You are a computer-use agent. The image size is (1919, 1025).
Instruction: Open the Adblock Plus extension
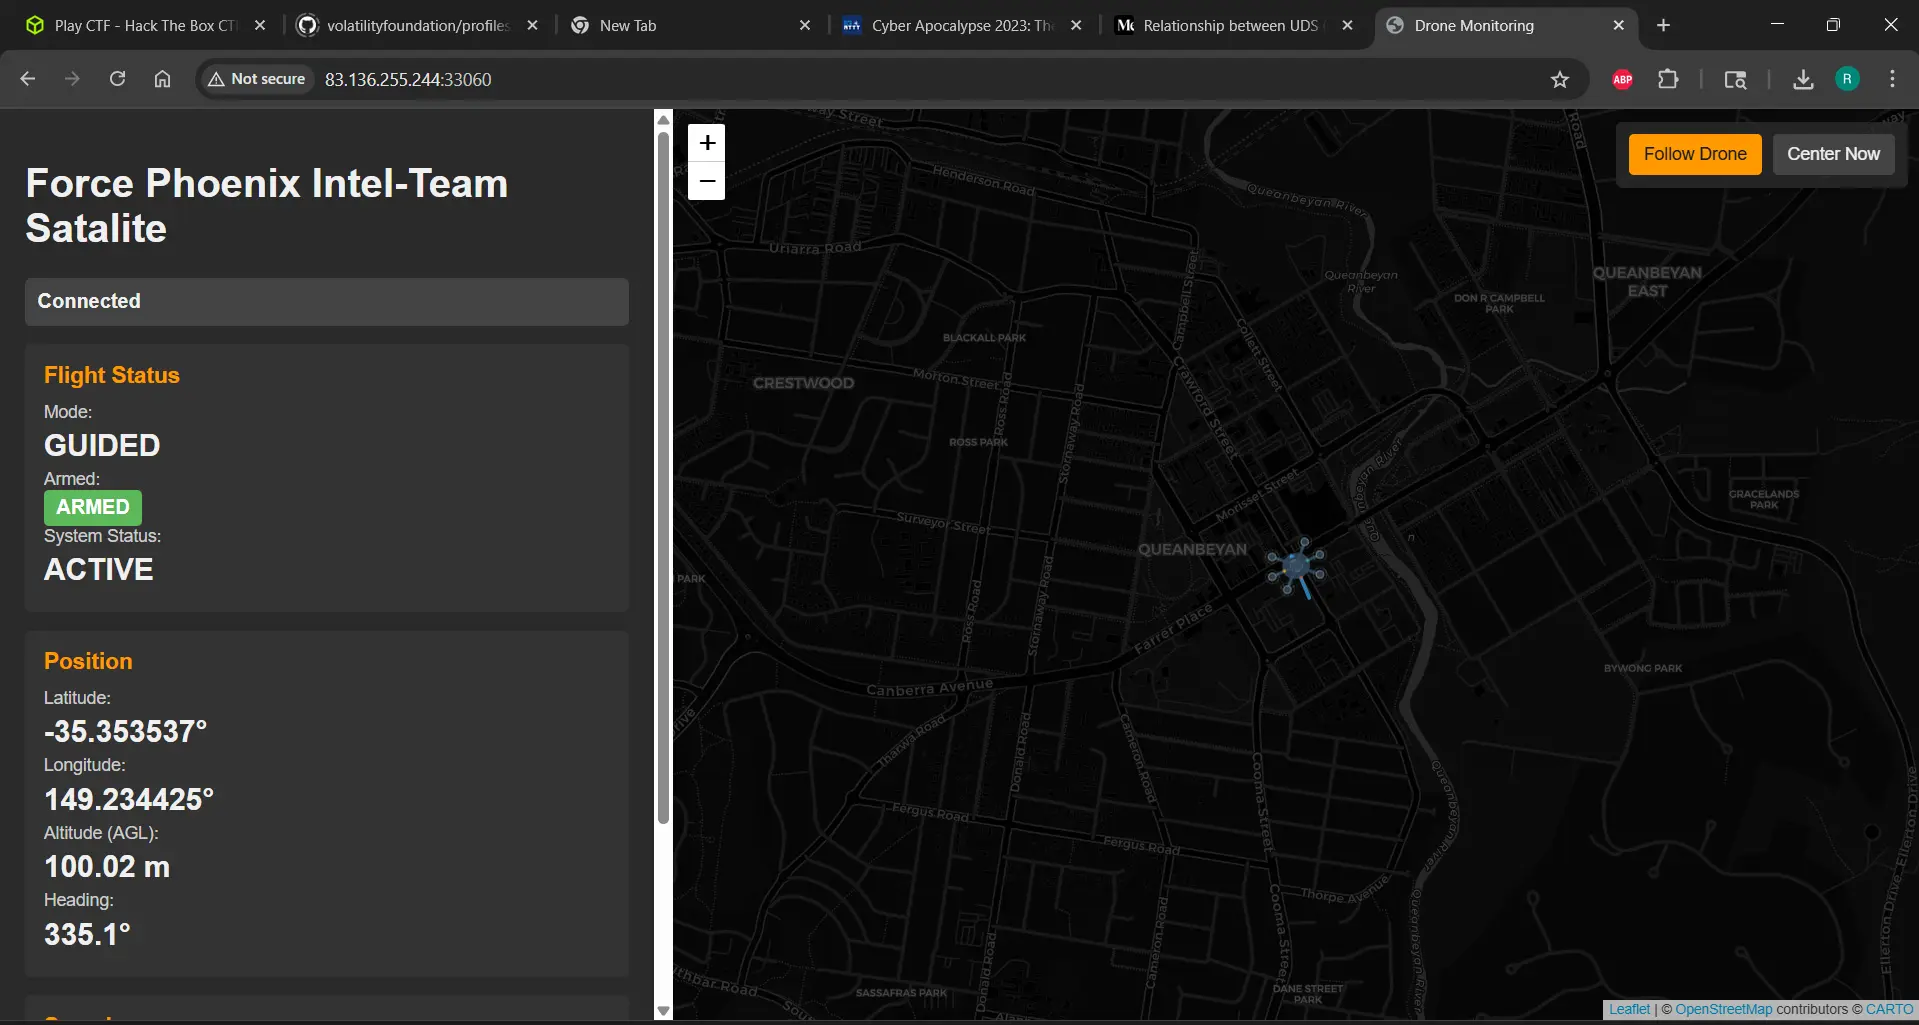(x=1623, y=79)
